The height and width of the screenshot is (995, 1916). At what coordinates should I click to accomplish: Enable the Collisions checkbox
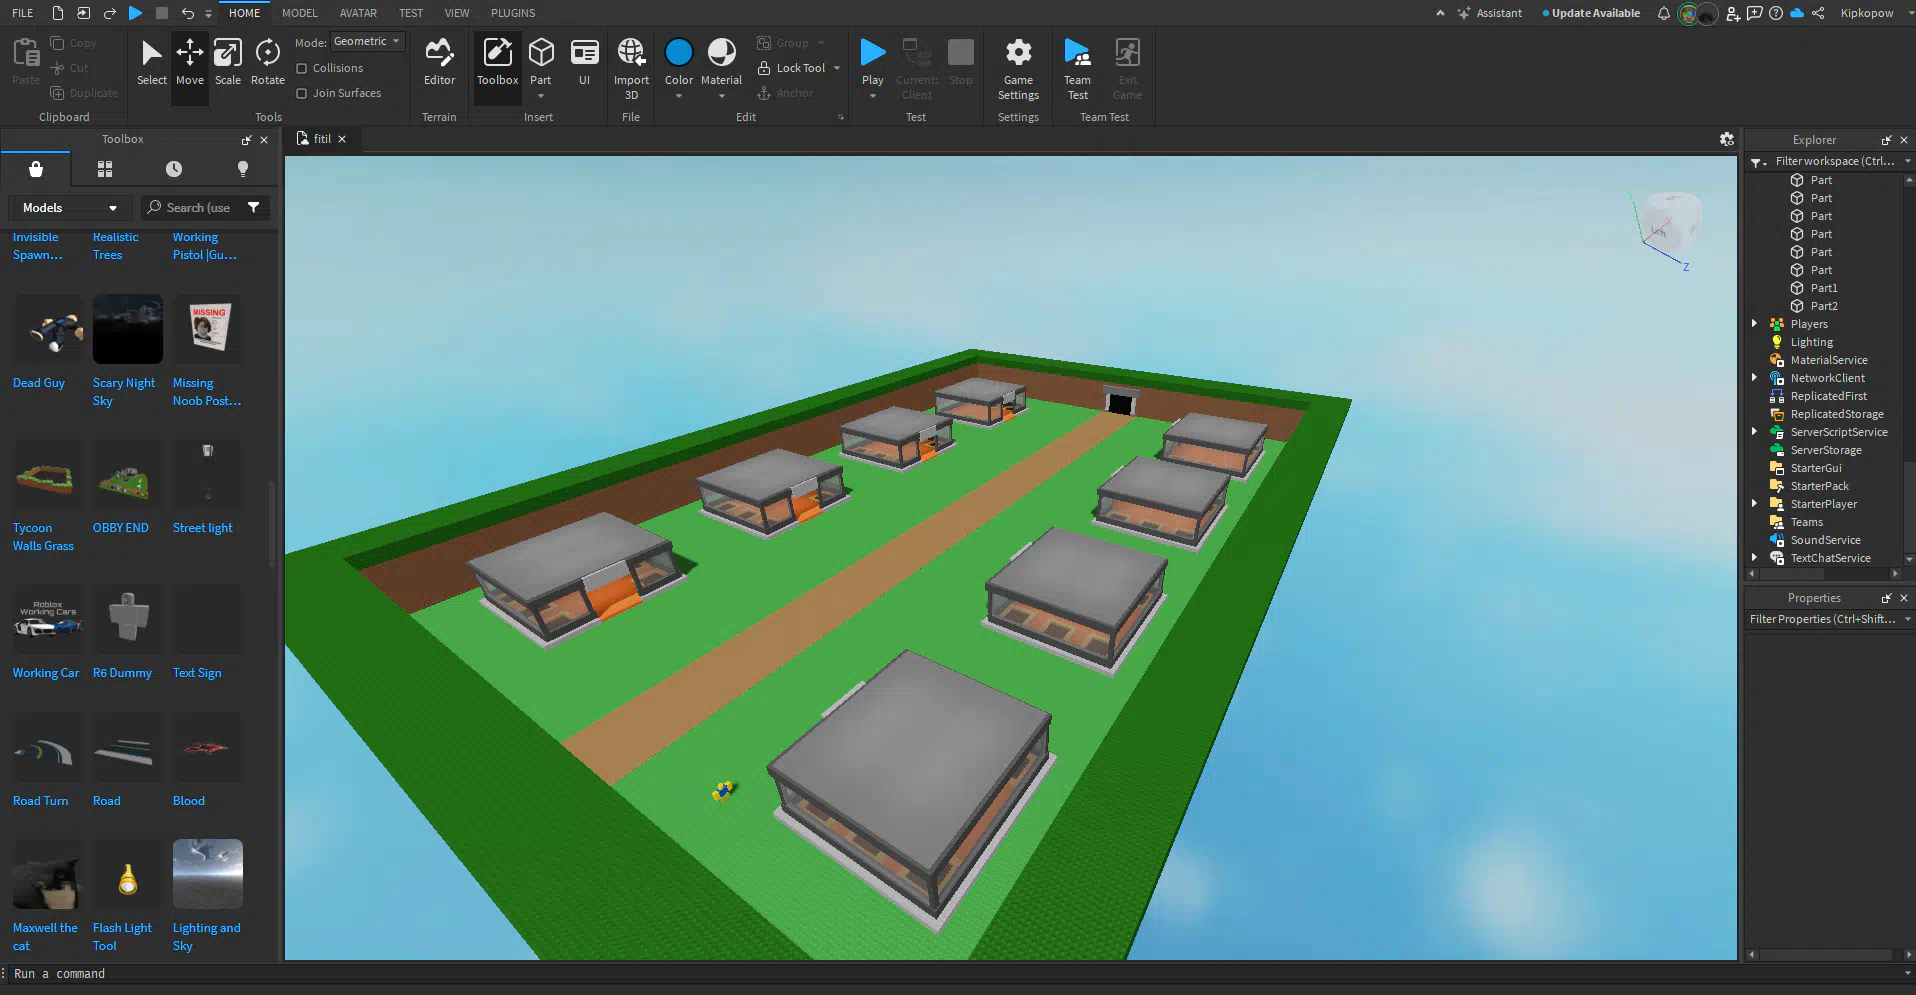[x=302, y=68]
